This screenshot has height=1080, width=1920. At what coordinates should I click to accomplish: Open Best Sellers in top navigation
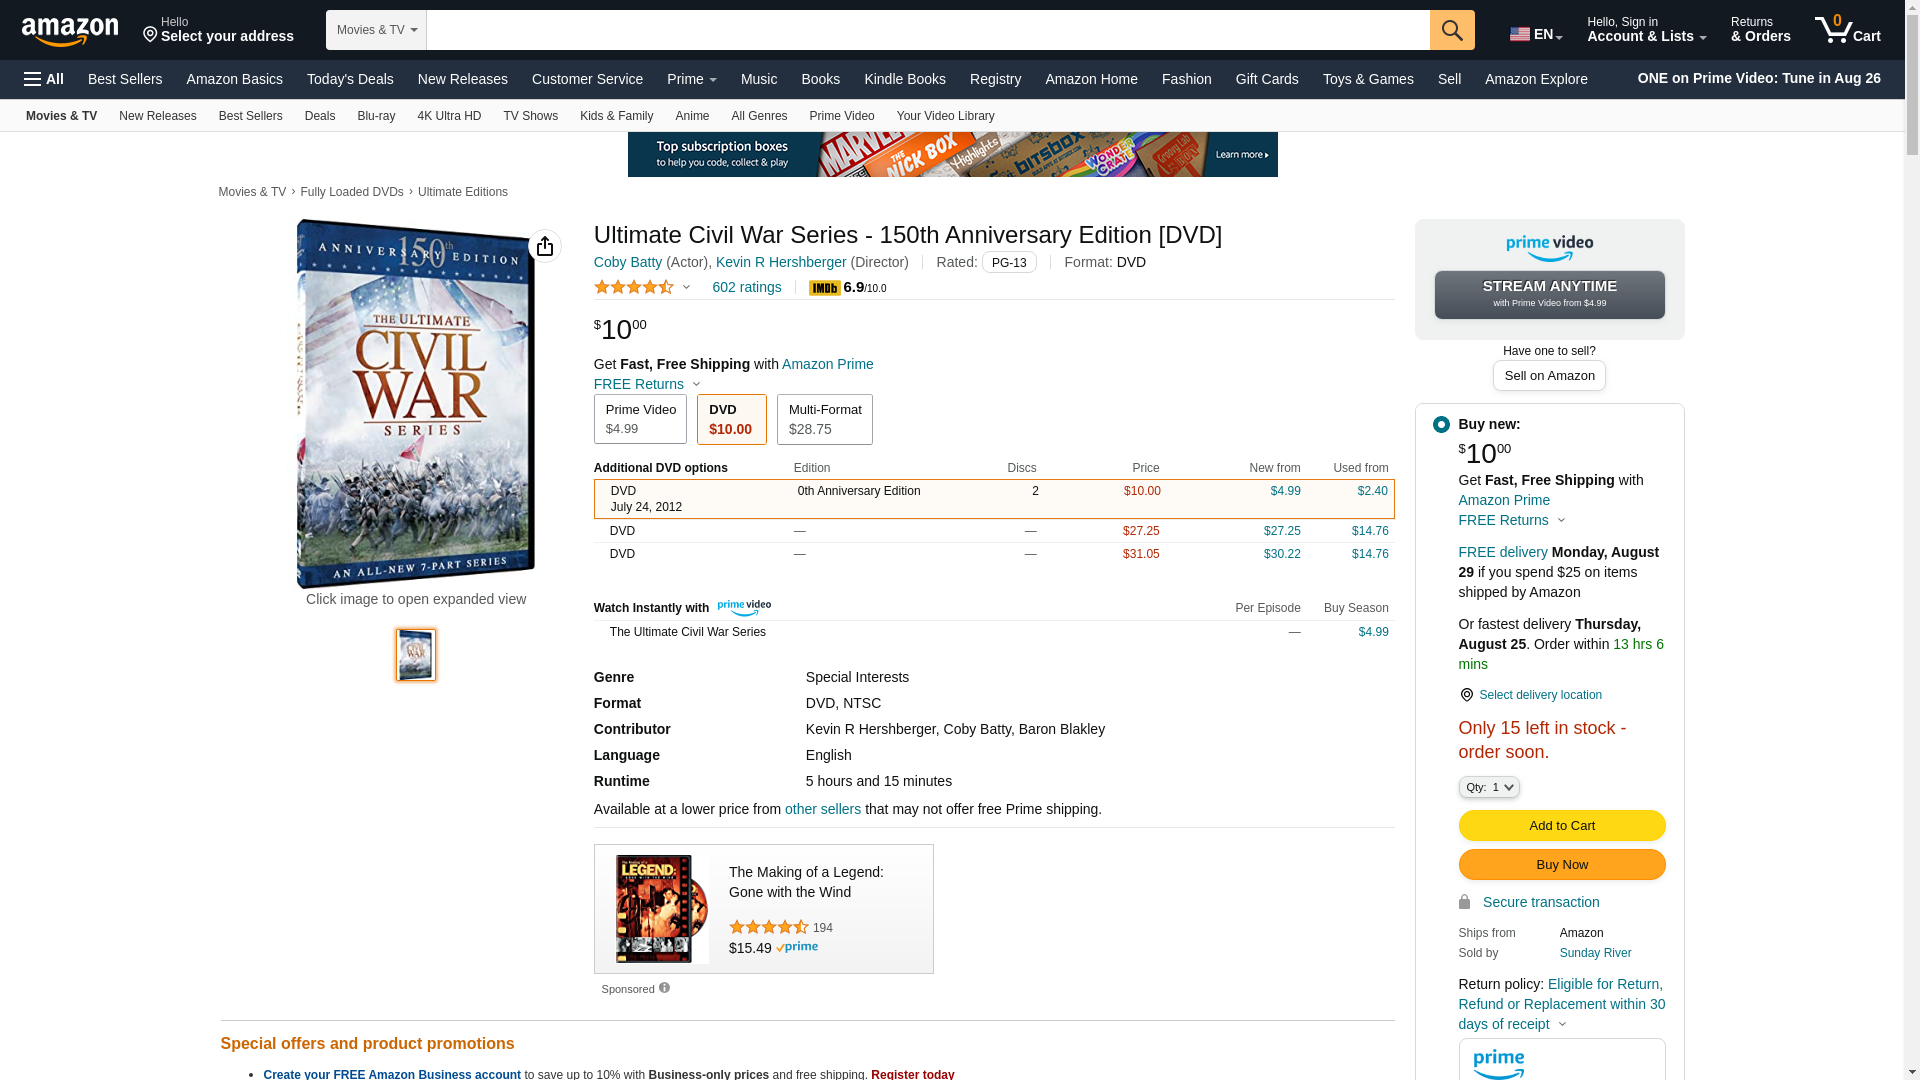125,79
